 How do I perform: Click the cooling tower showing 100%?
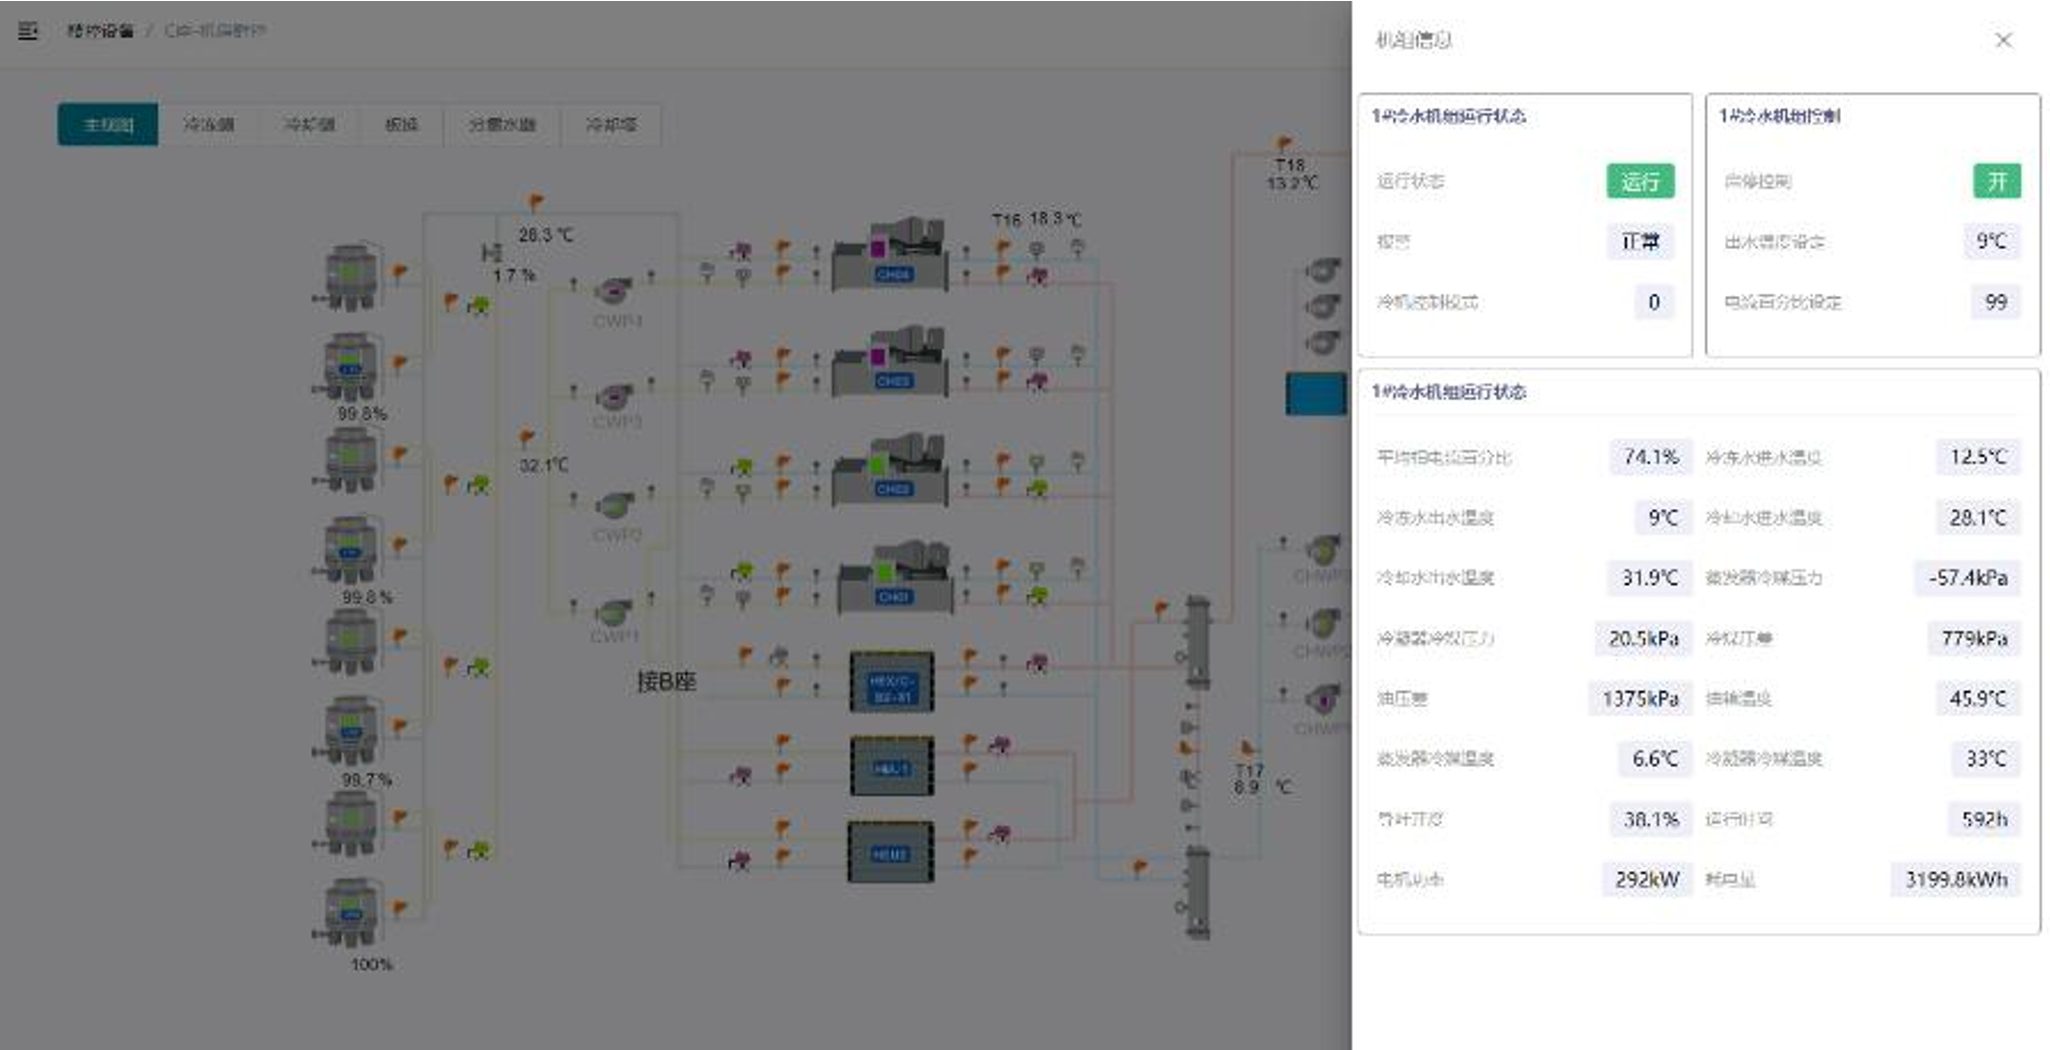click(350, 912)
